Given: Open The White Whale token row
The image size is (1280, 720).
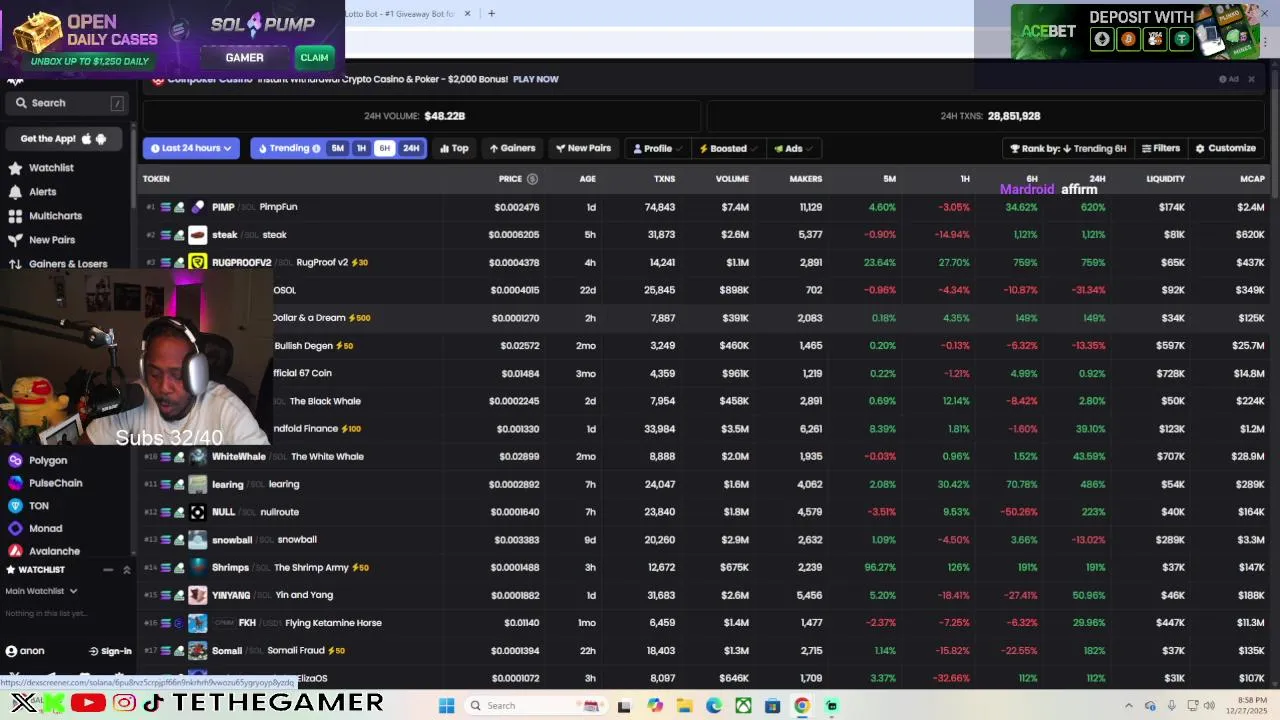Looking at the screenshot, I should click(x=704, y=457).
